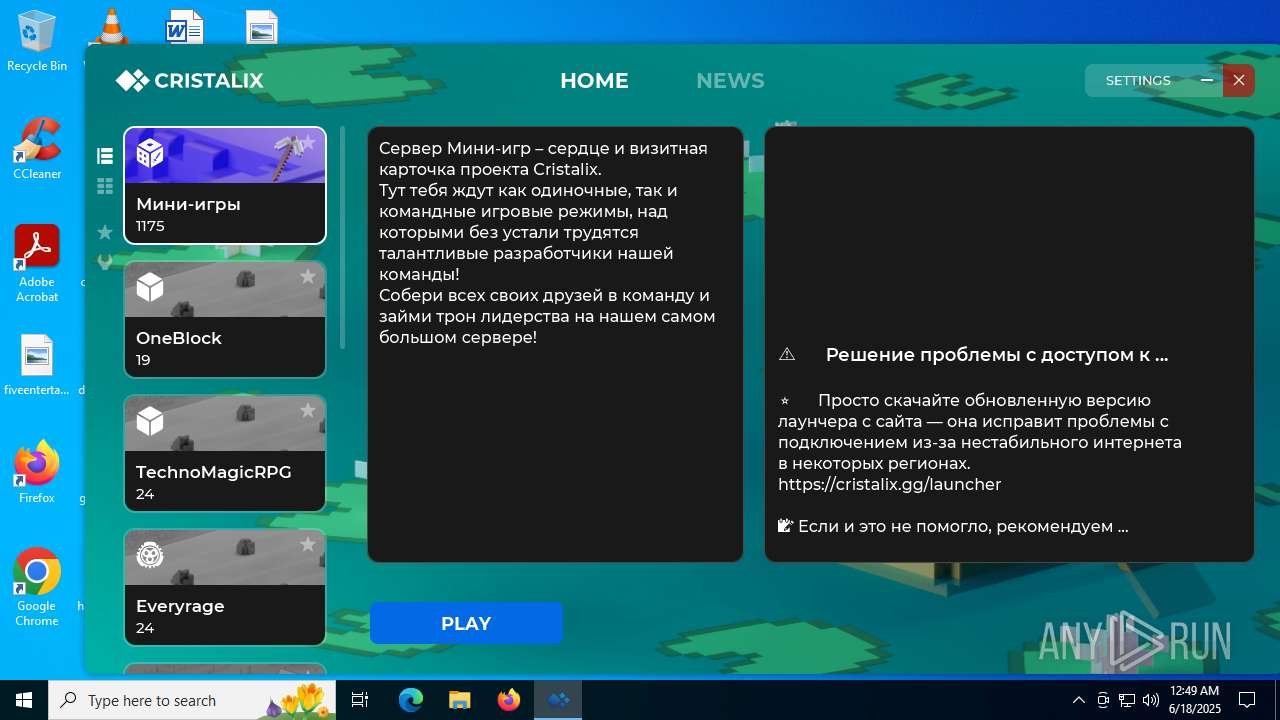Select the OneBlock server card
1280x720 pixels.
click(225, 320)
